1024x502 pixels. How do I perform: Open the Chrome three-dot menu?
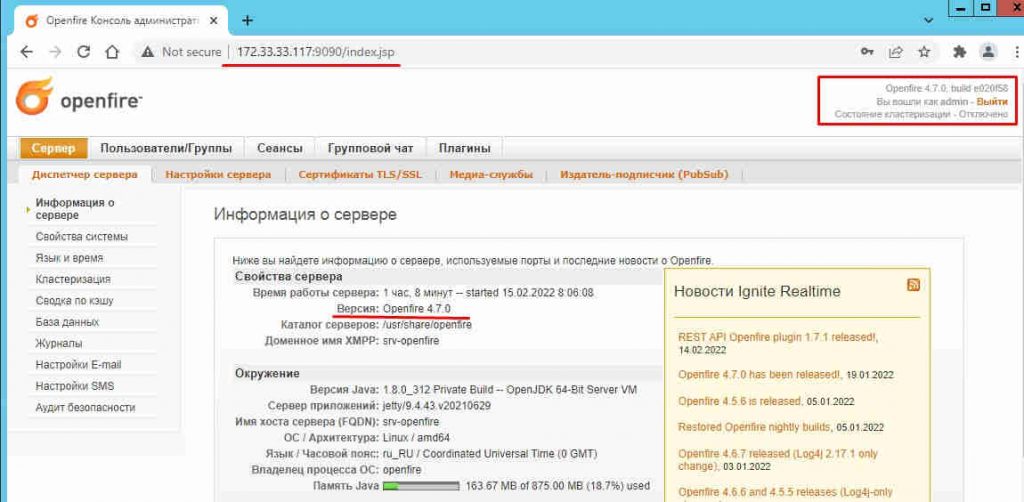tap(1014, 52)
